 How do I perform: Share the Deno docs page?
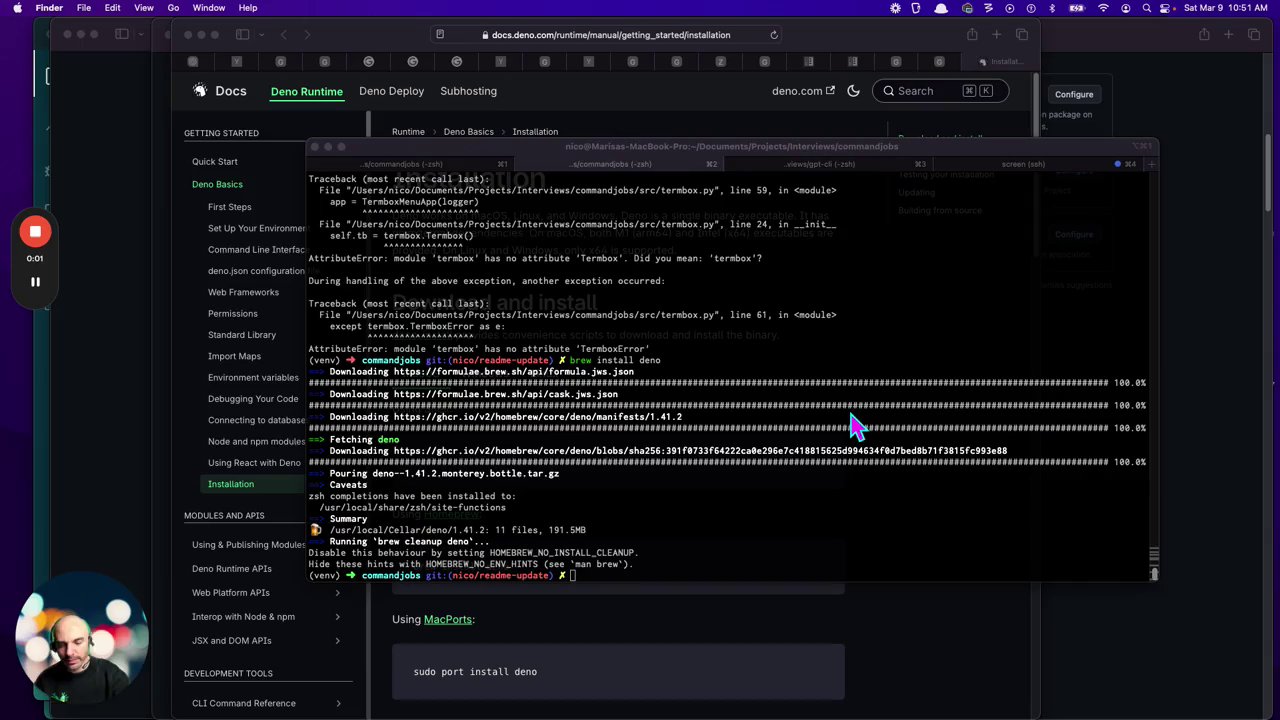pos(972,35)
